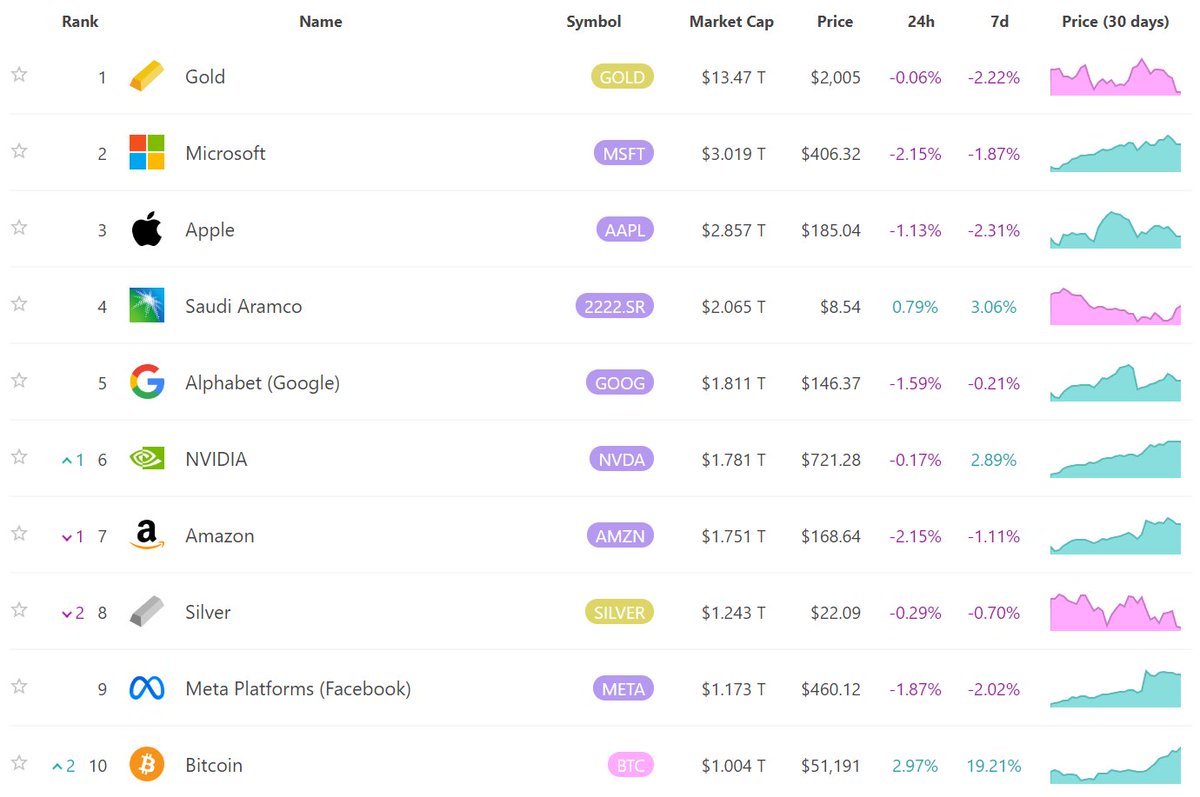Click the Amazon logo icon
The width and height of the screenshot is (1200, 797).
(x=147, y=535)
